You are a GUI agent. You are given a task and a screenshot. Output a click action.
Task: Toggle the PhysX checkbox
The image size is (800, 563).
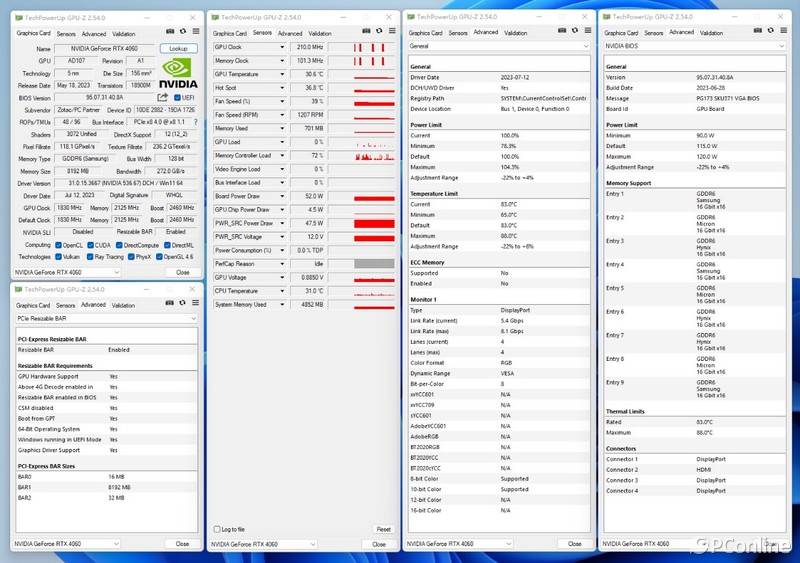[x=131, y=257]
